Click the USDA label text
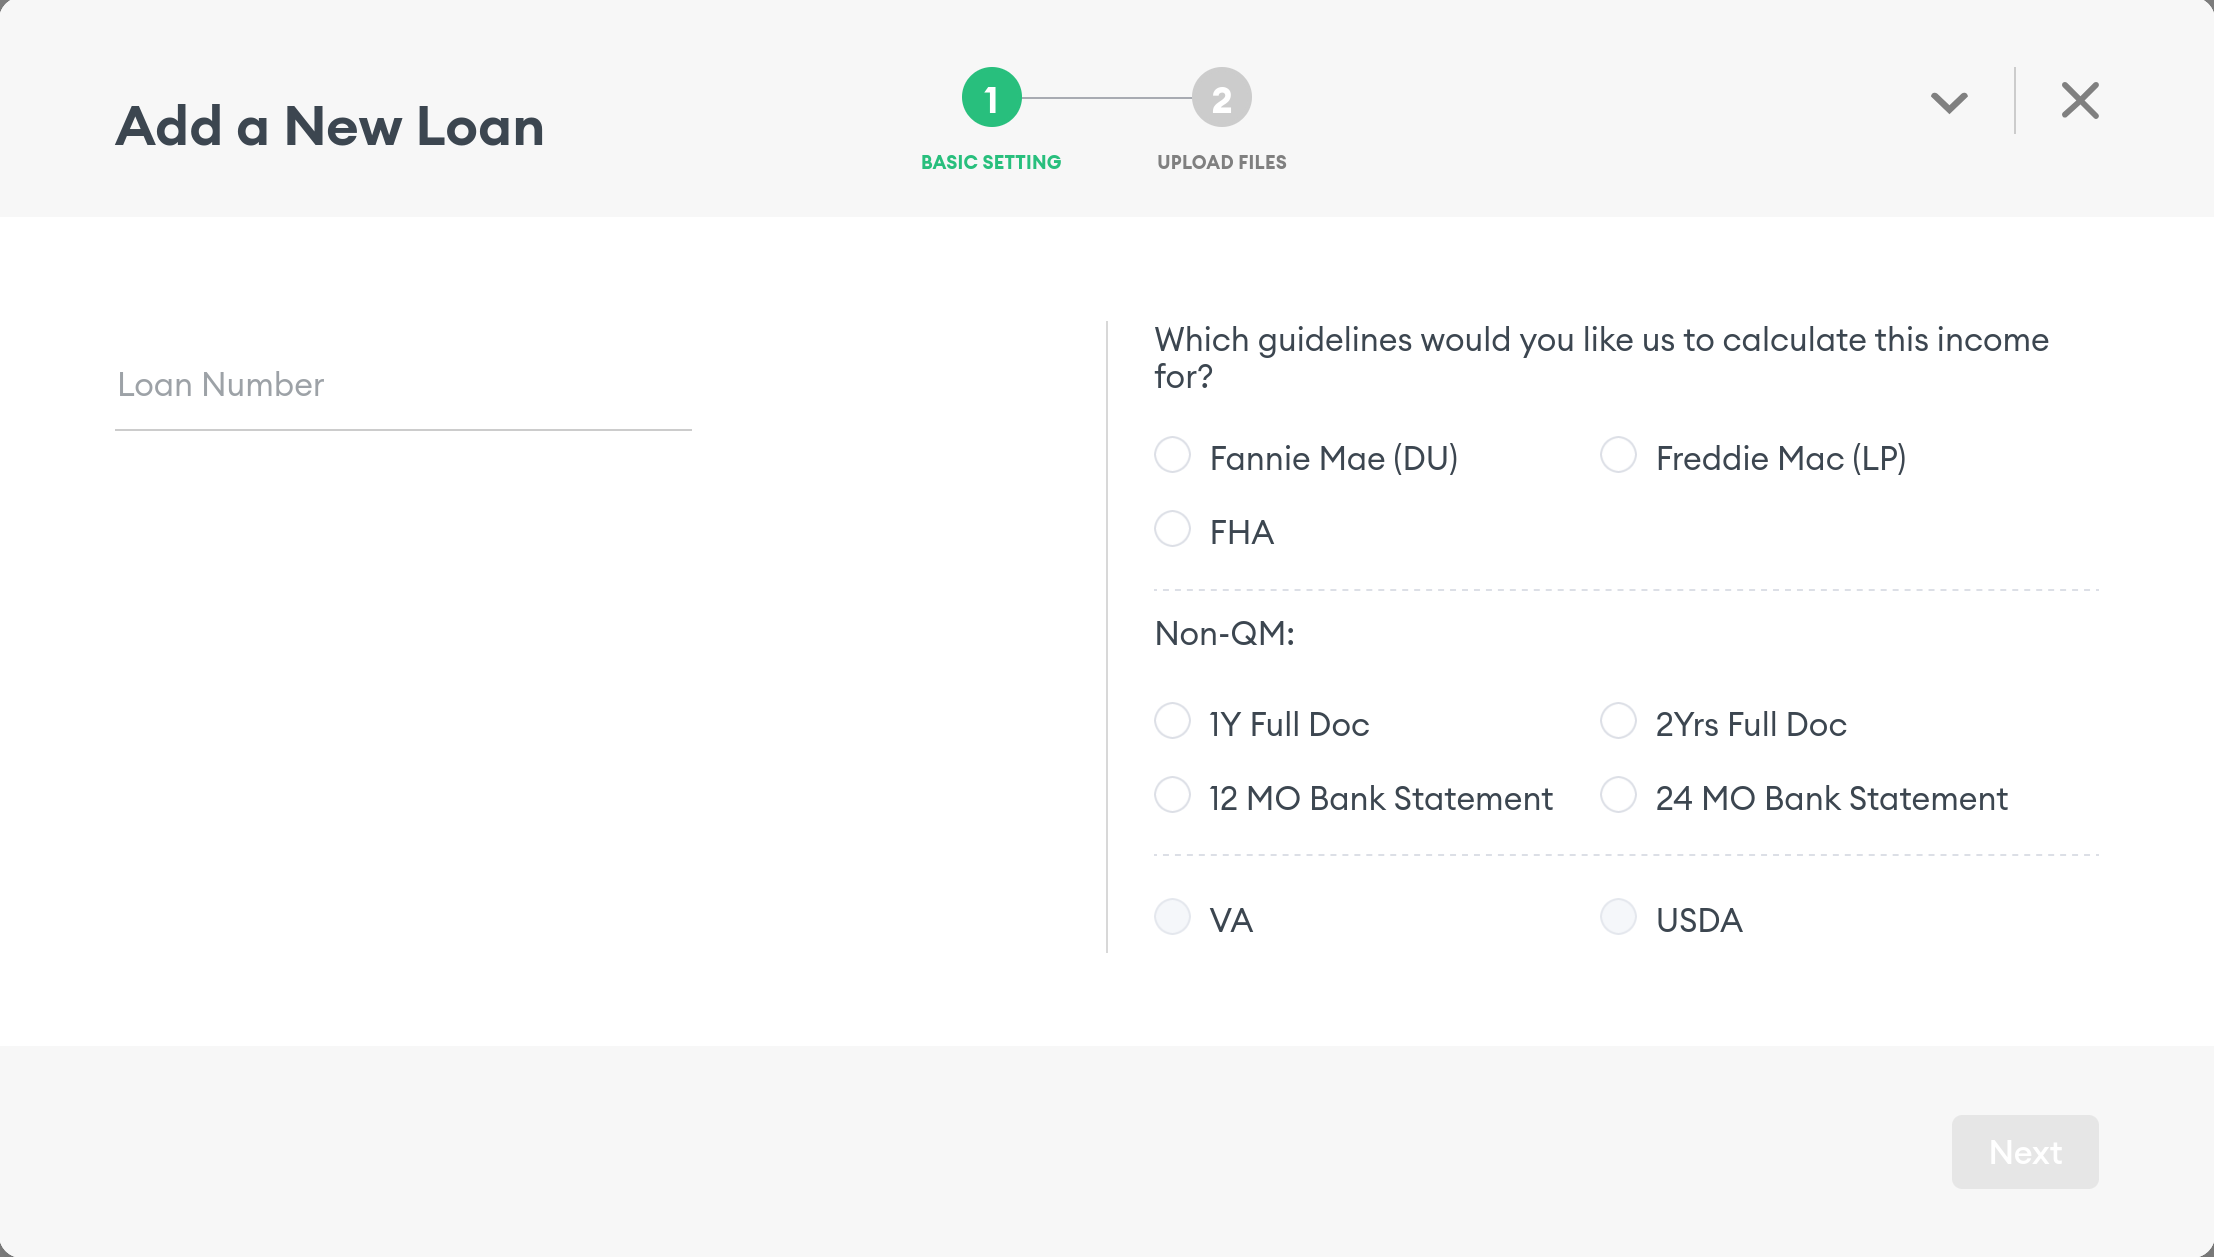 [x=1699, y=921]
